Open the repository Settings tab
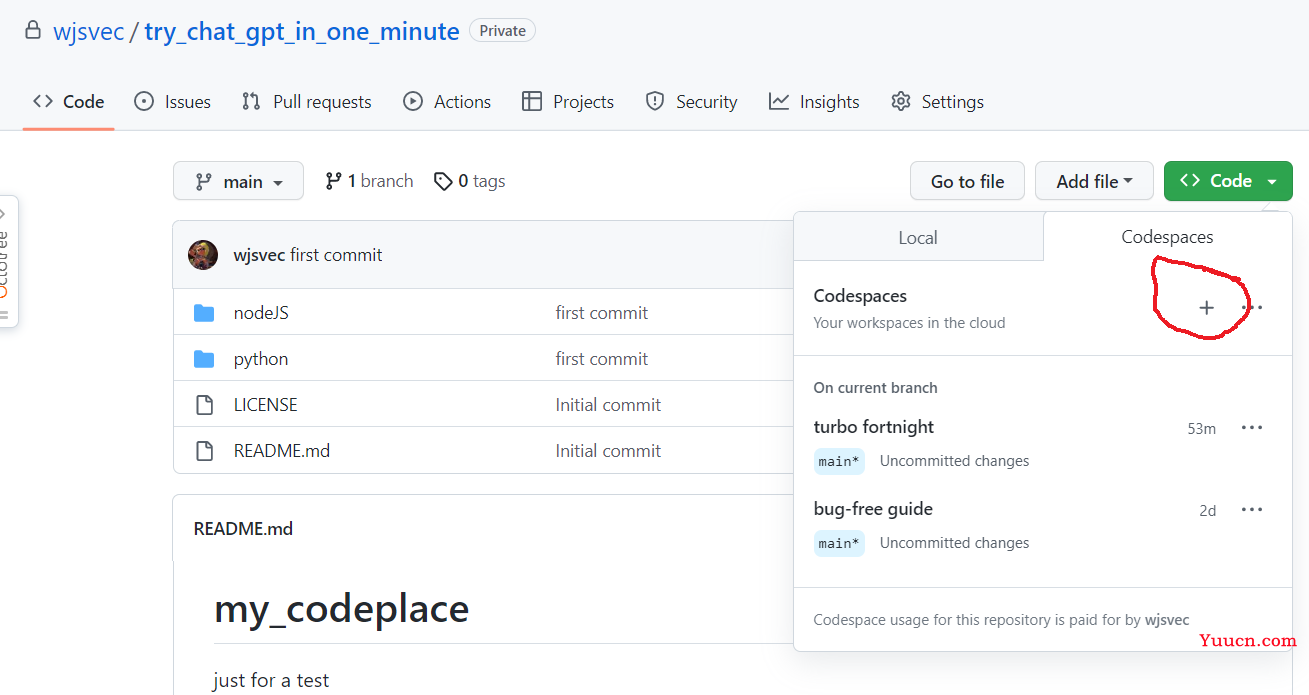Screen dimensions: 1309x695 click(937, 102)
